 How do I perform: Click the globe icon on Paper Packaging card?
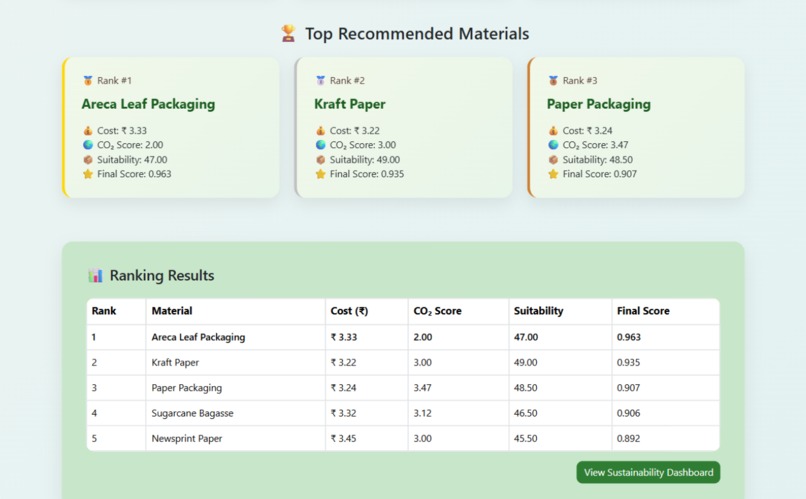[x=553, y=145]
